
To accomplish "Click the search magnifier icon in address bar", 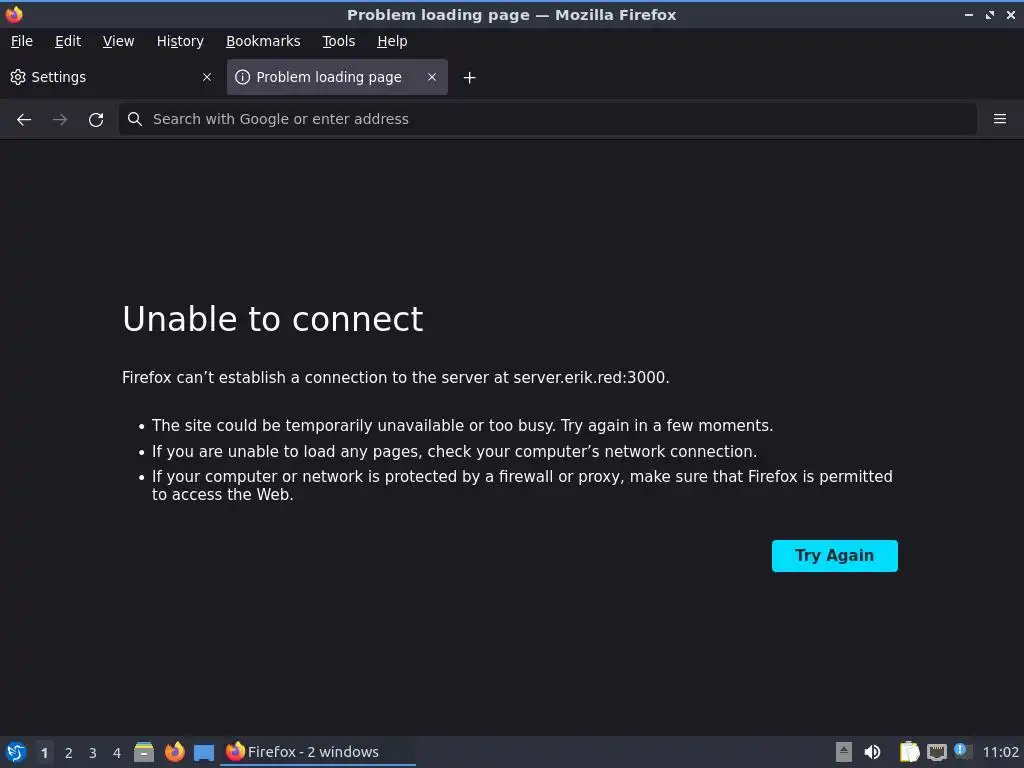I will tap(135, 119).
